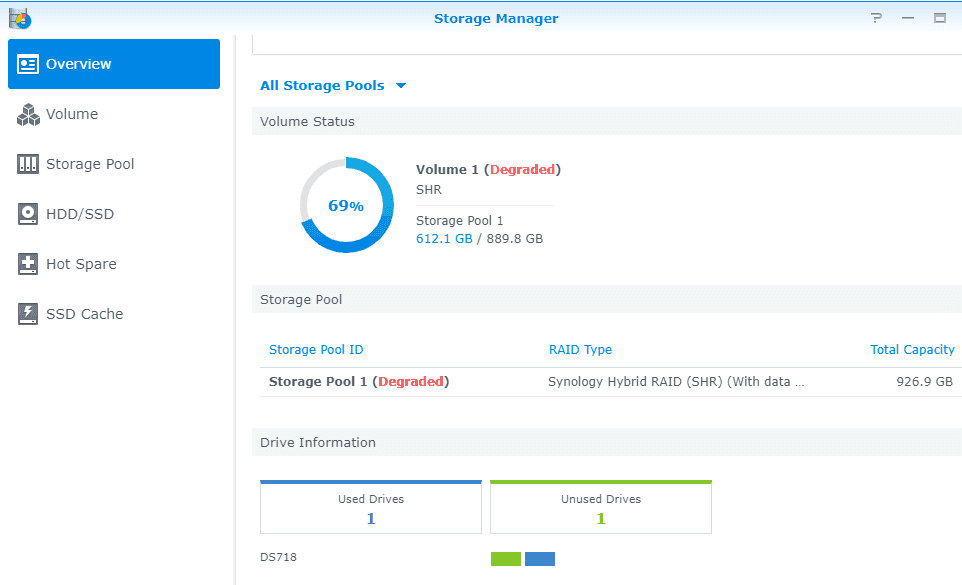Click the Hot Spare plus icon

[x=28, y=264]
